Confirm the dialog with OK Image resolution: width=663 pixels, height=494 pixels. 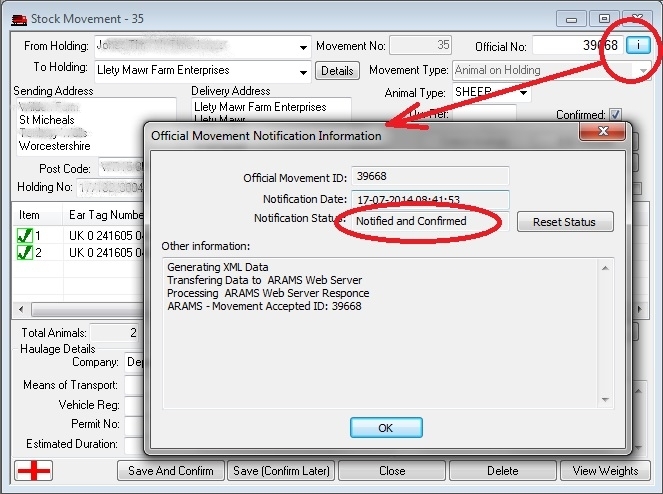(386, 428)
